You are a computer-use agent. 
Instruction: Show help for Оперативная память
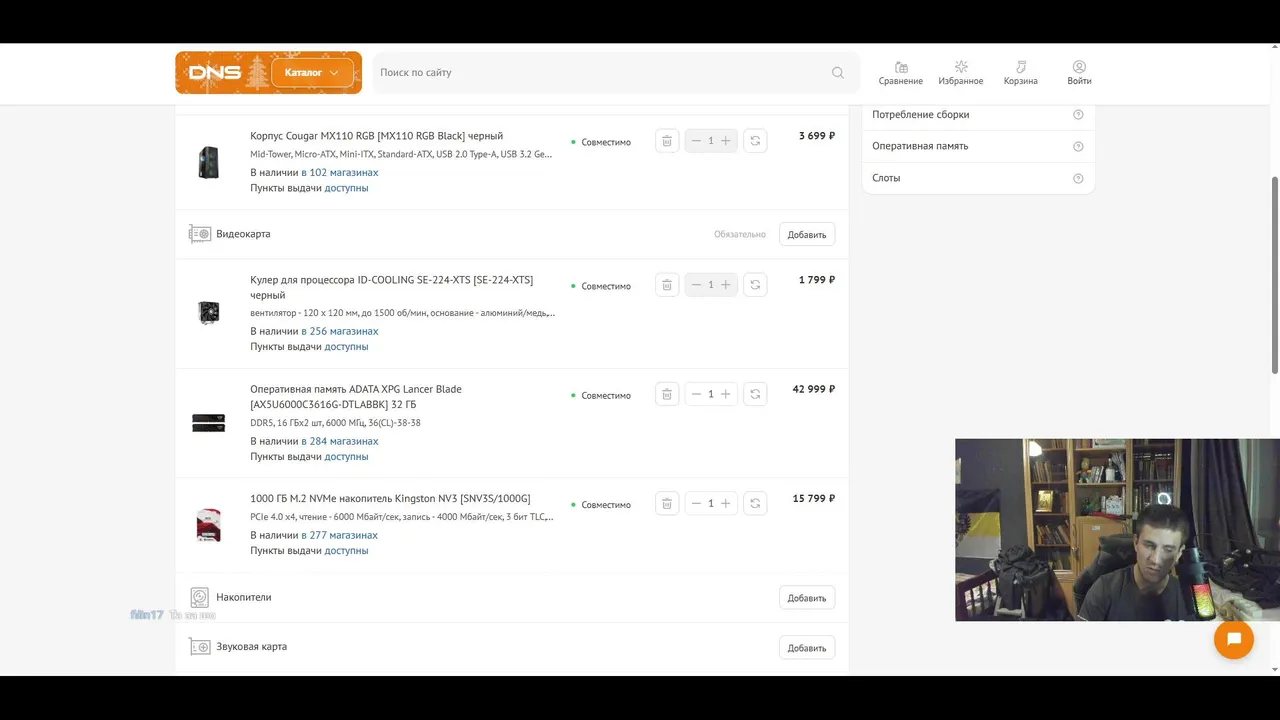(x=1078, y=147)
